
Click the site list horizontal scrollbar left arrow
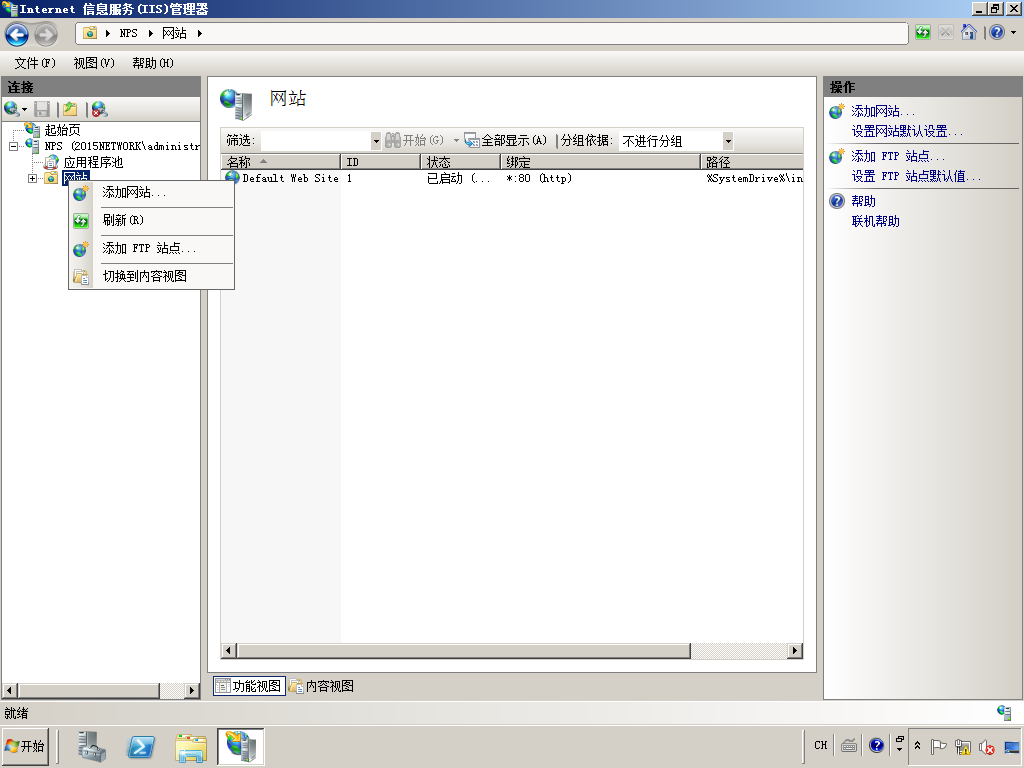pos(229,650)
